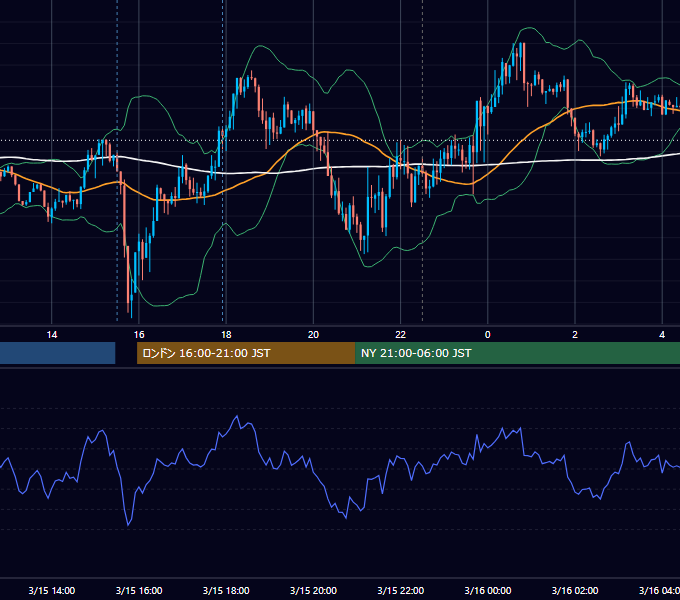Click the 3/15 20:00 timestamp label

tap(313, 590)
